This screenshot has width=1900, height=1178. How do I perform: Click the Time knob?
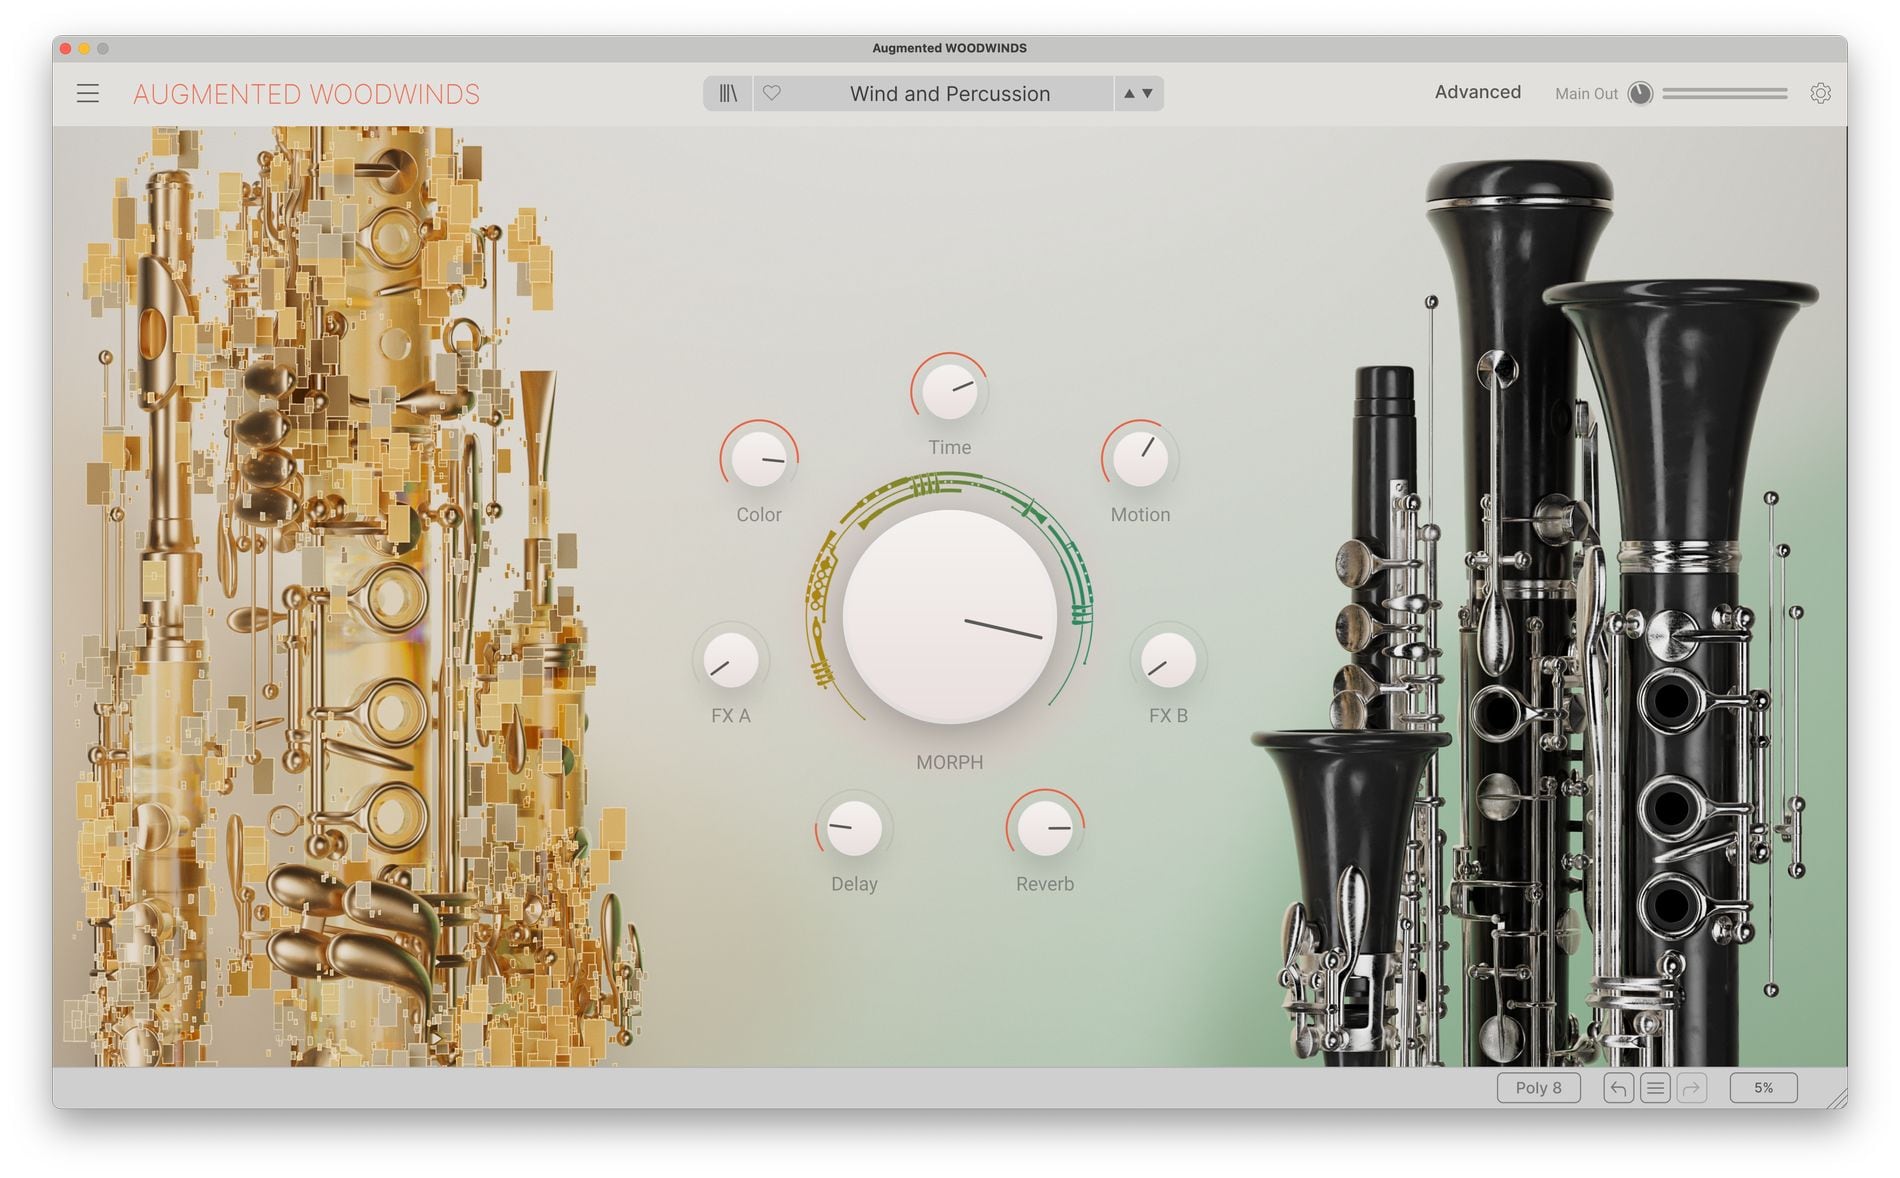point(949,391)
